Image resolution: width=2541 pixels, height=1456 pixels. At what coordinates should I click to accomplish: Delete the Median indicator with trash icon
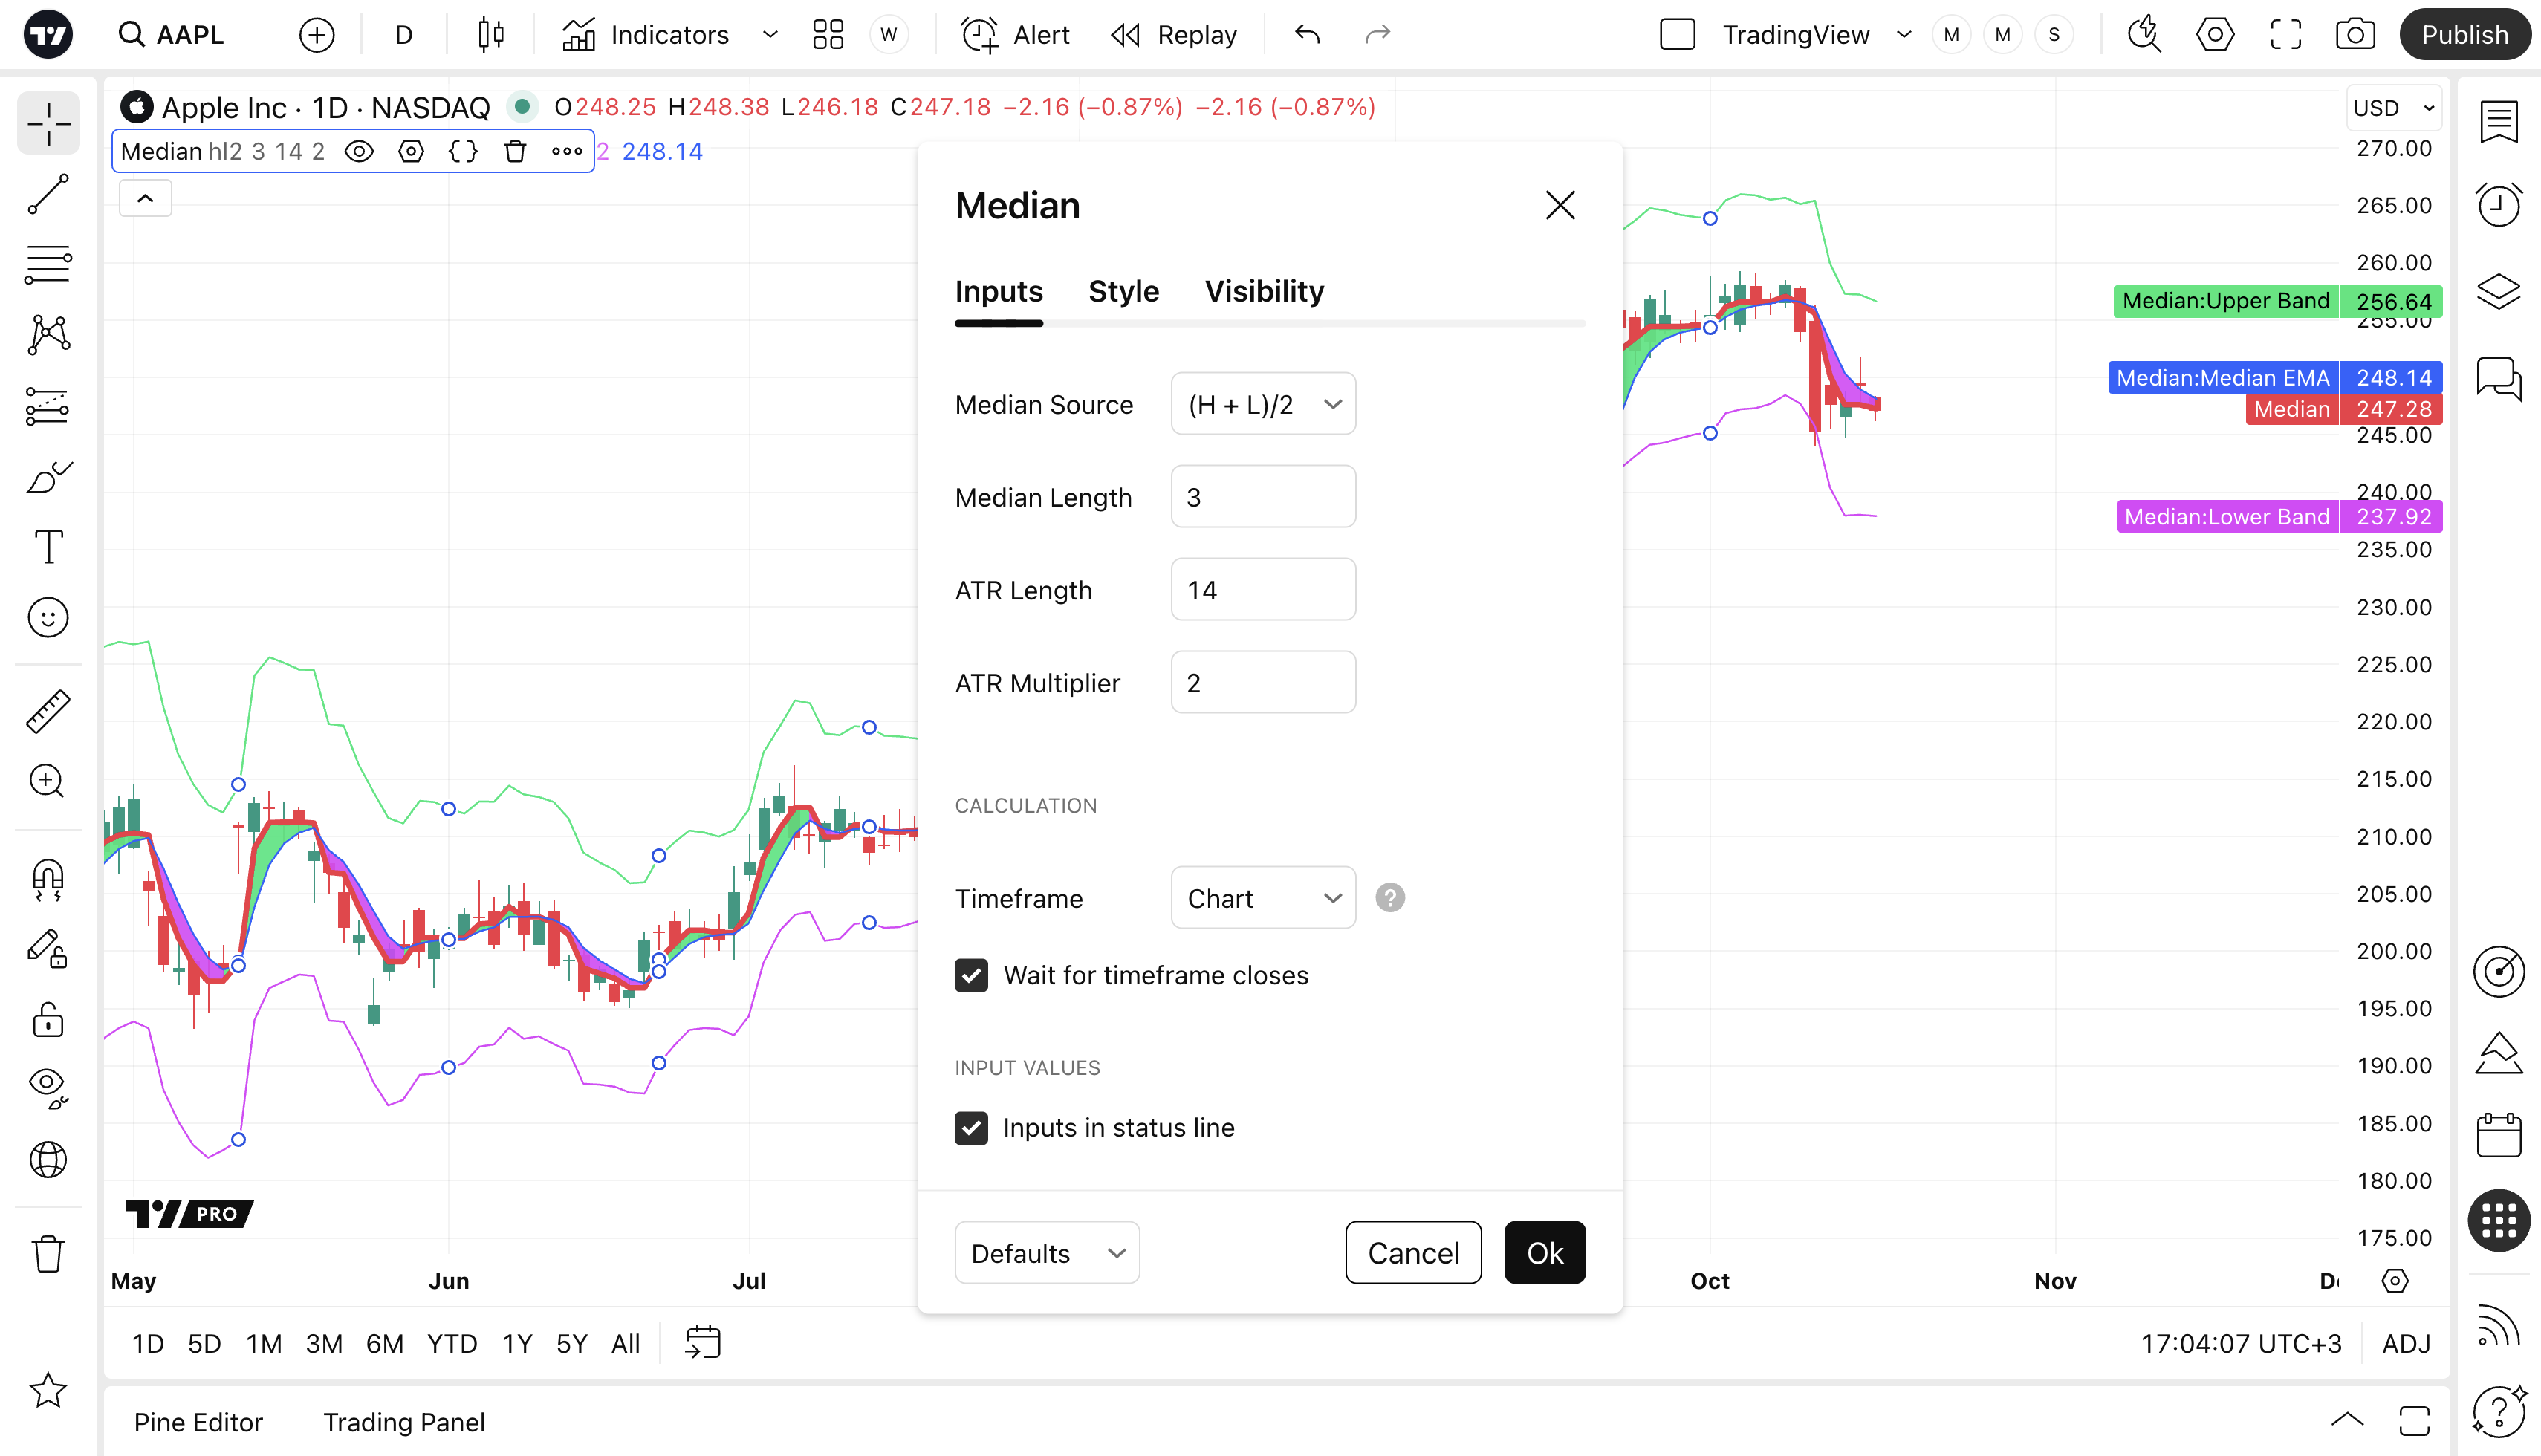pos(515,151)
